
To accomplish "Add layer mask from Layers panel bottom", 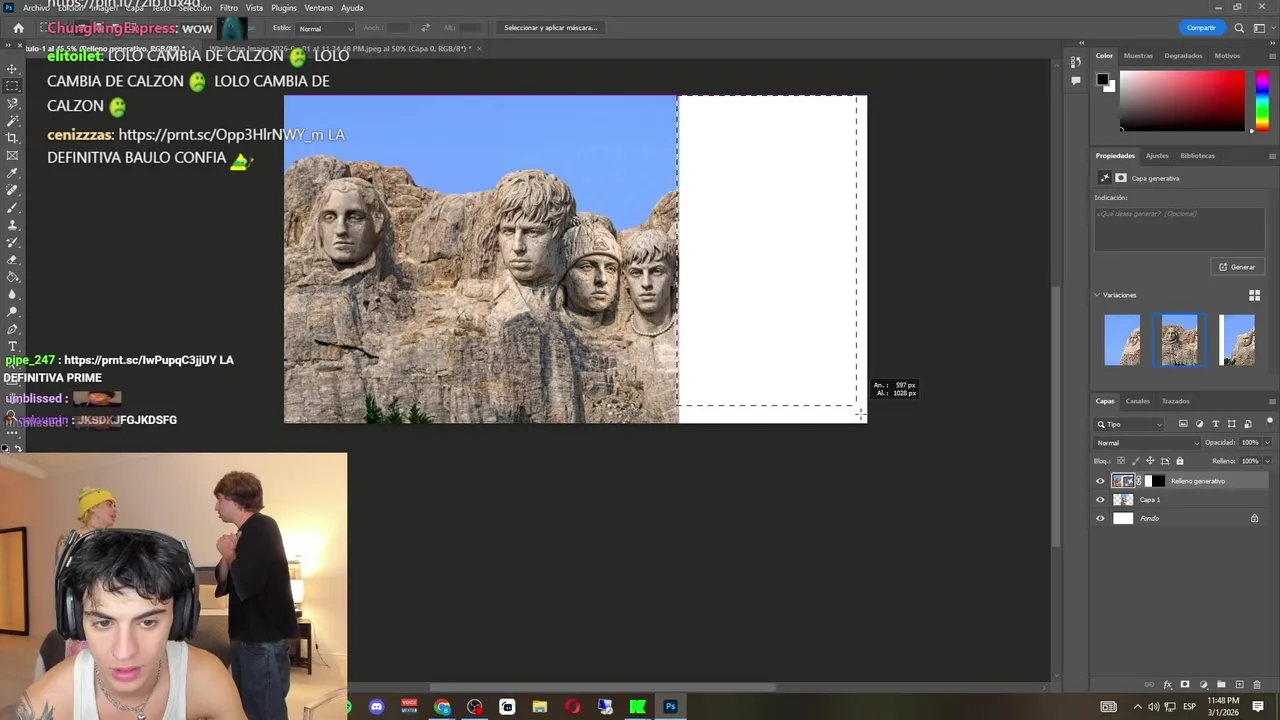I will 1185,685.
